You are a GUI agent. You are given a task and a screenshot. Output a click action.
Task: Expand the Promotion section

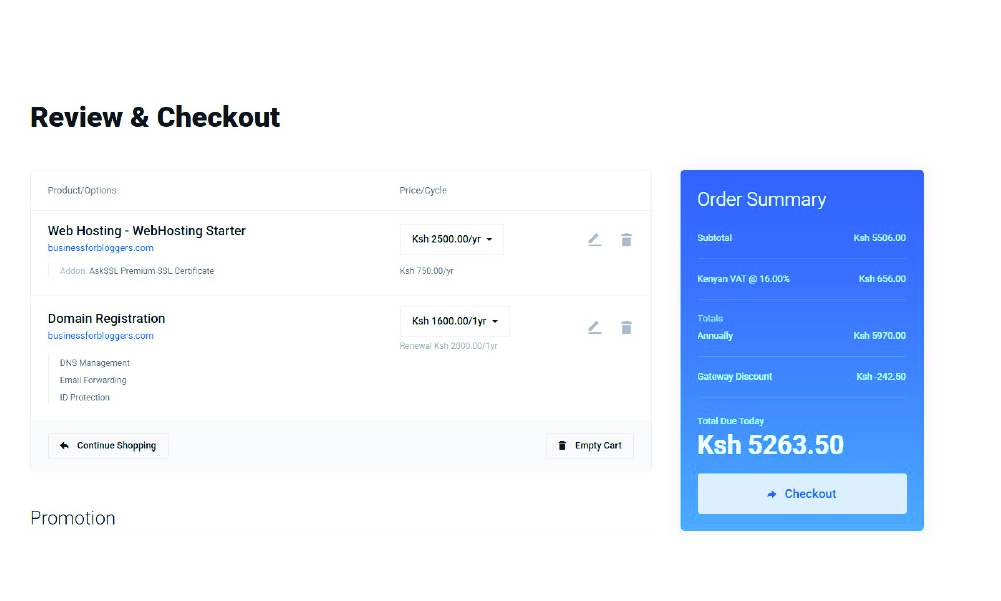73,518
